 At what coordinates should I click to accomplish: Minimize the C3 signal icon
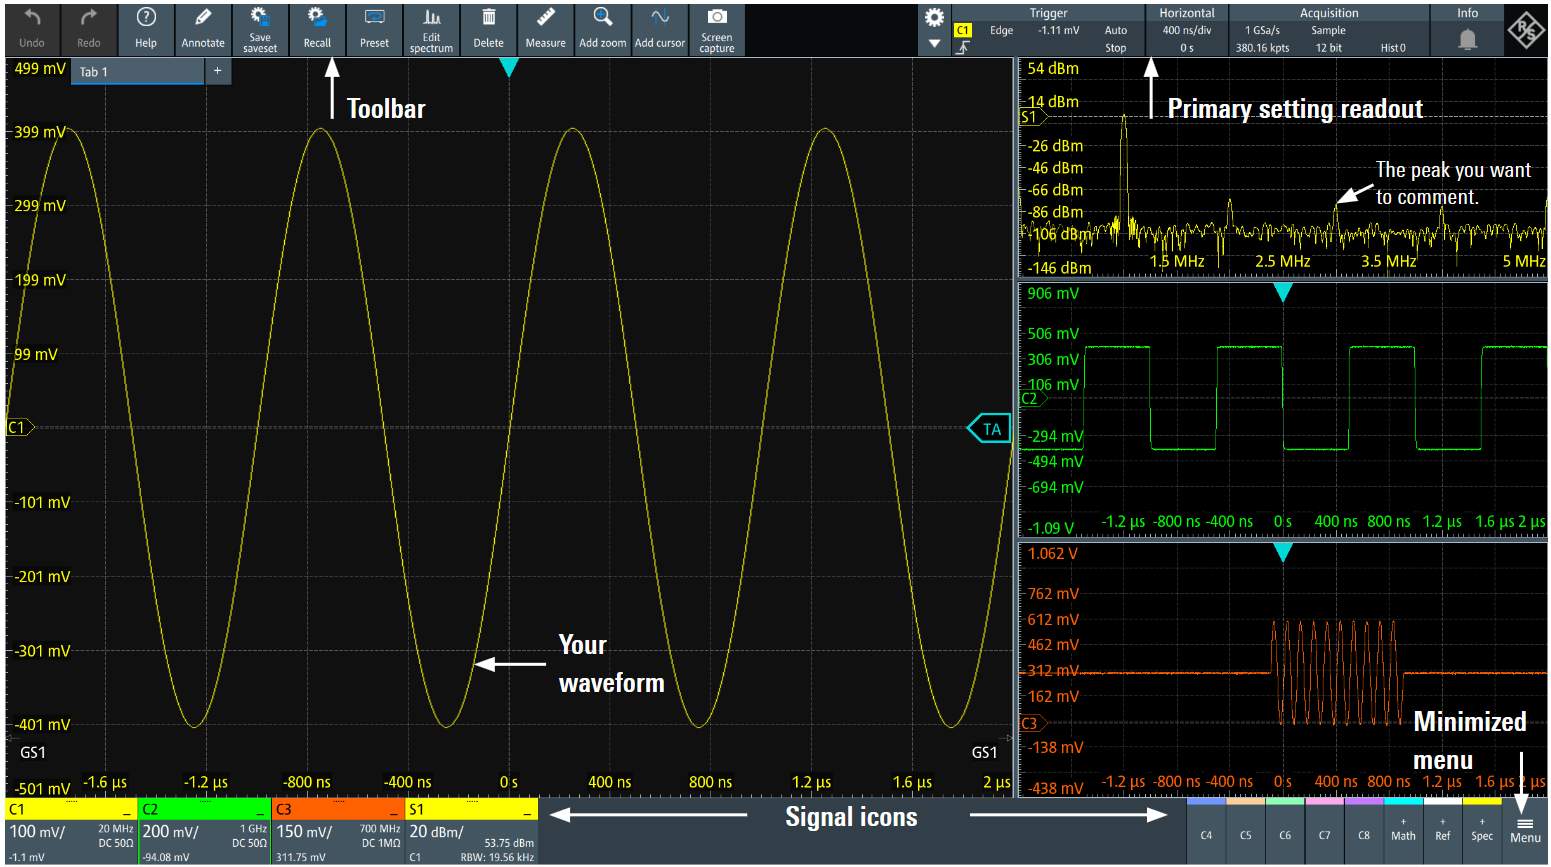click(394, 811)
